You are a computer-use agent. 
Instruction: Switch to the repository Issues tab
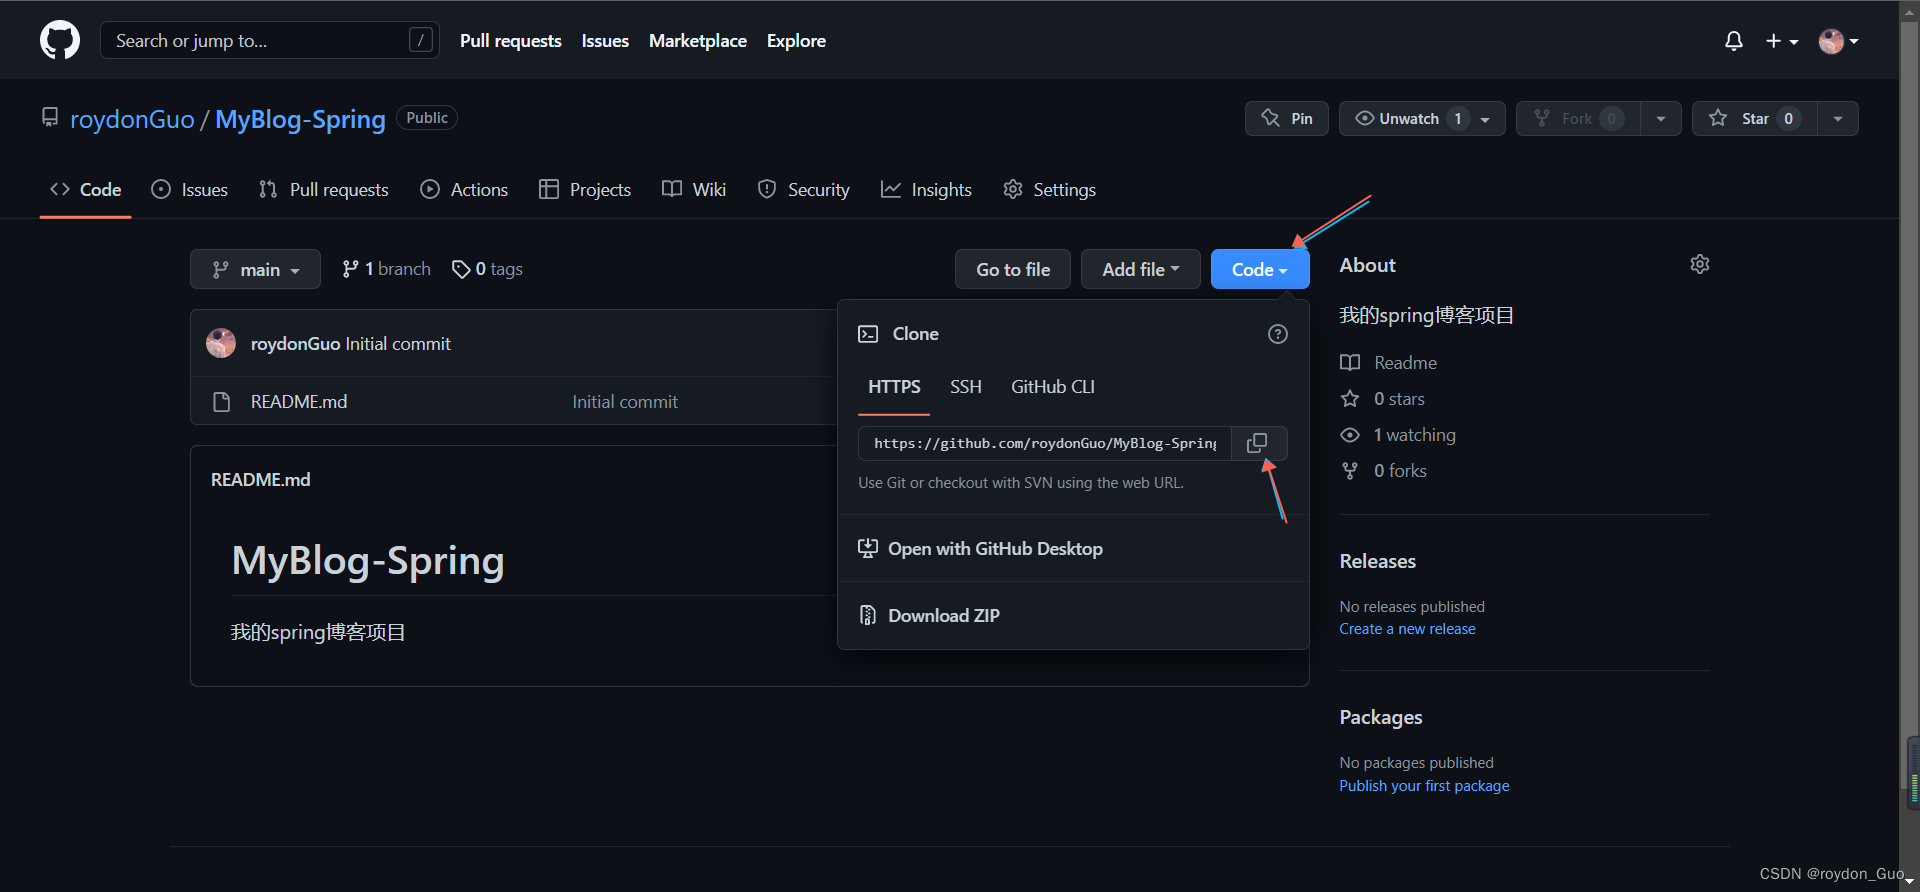point(189,189)
